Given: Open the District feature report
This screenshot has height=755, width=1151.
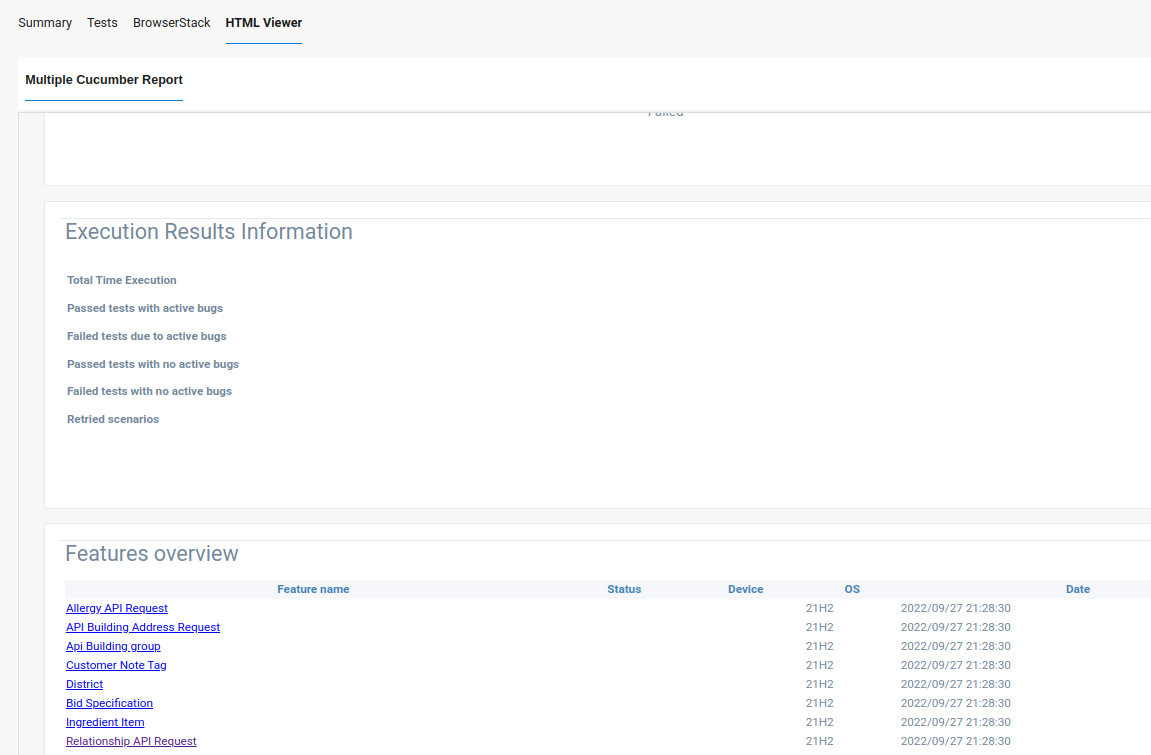Looking at the screenshot, I should [84, 684].
